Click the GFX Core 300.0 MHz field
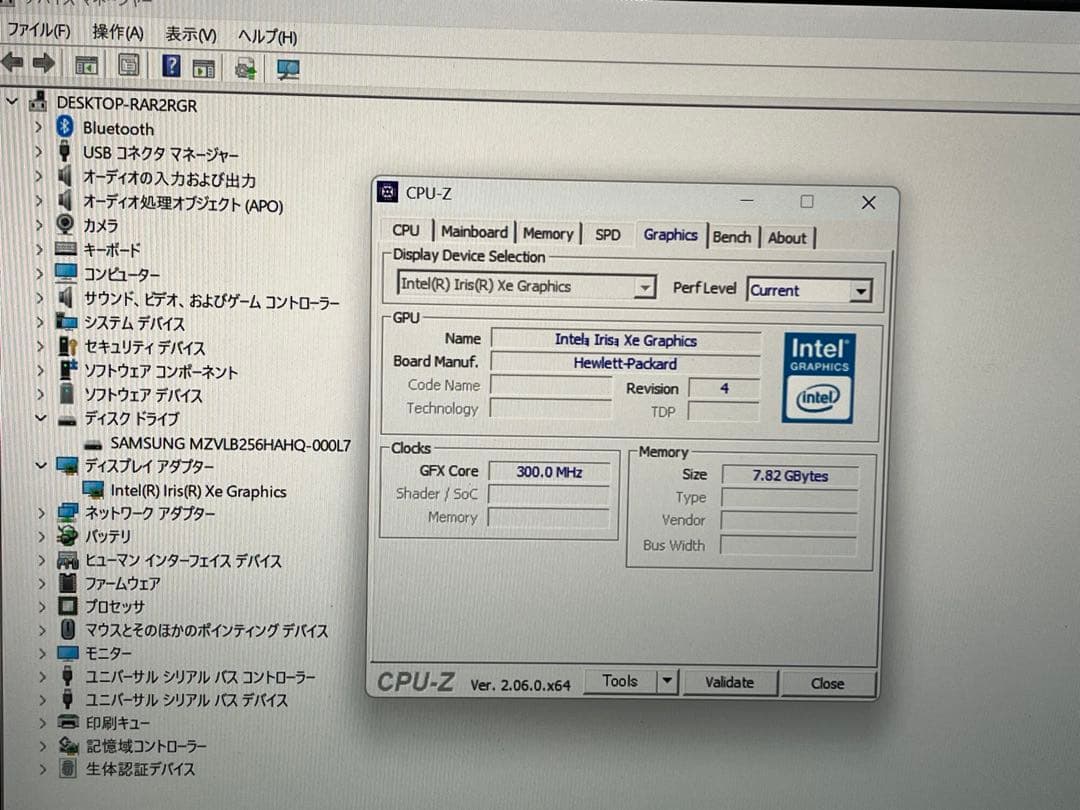1080x810 pixels. [549, 472]
